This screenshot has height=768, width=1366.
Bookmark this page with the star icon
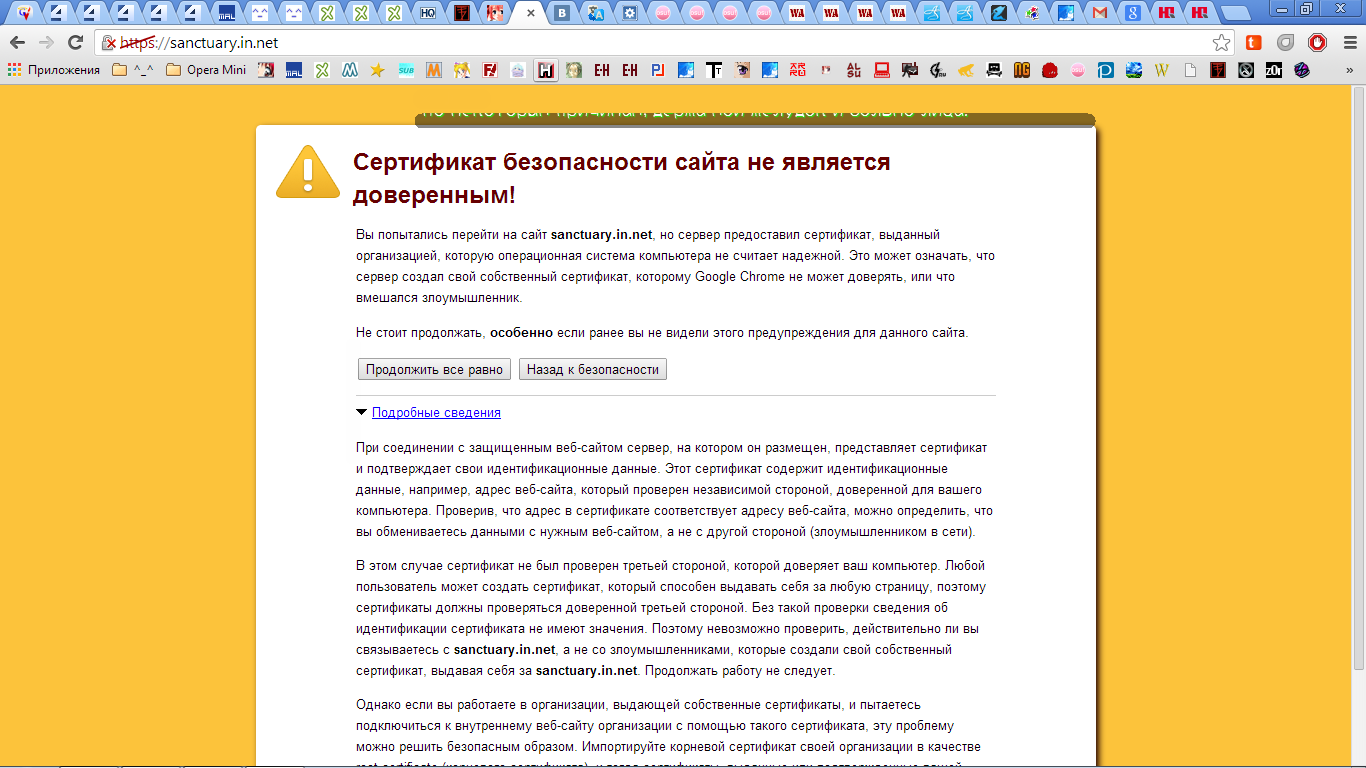click(x=1221, y=43)
